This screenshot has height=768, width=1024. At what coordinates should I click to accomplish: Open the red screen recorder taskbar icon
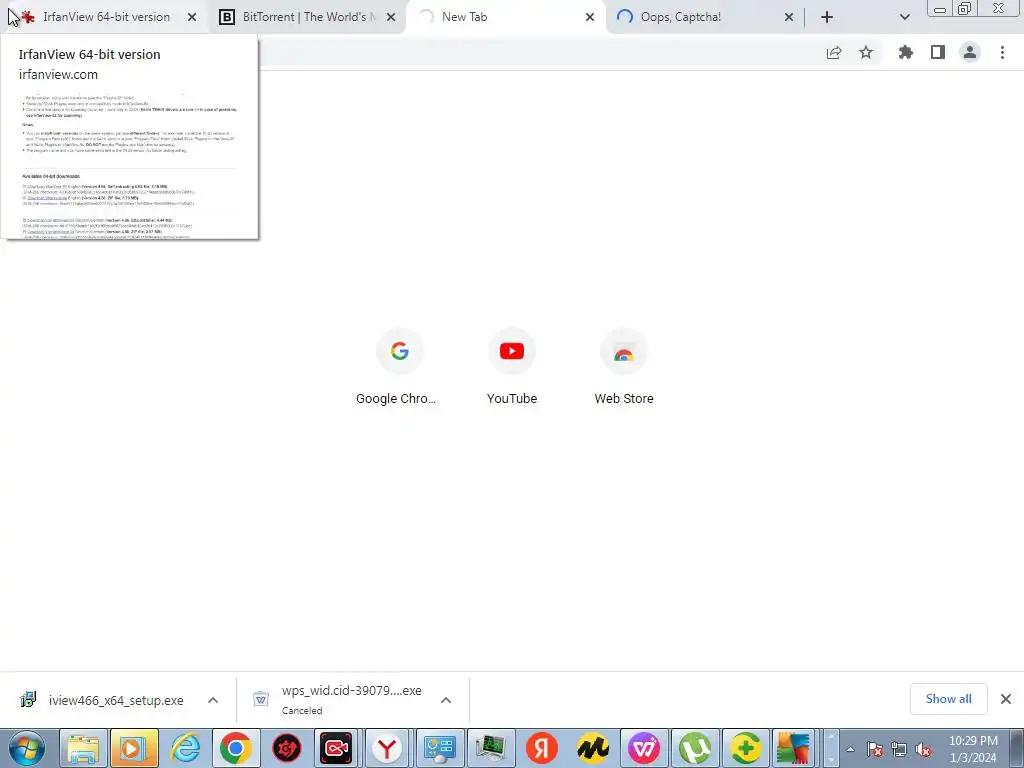point(337,748)
